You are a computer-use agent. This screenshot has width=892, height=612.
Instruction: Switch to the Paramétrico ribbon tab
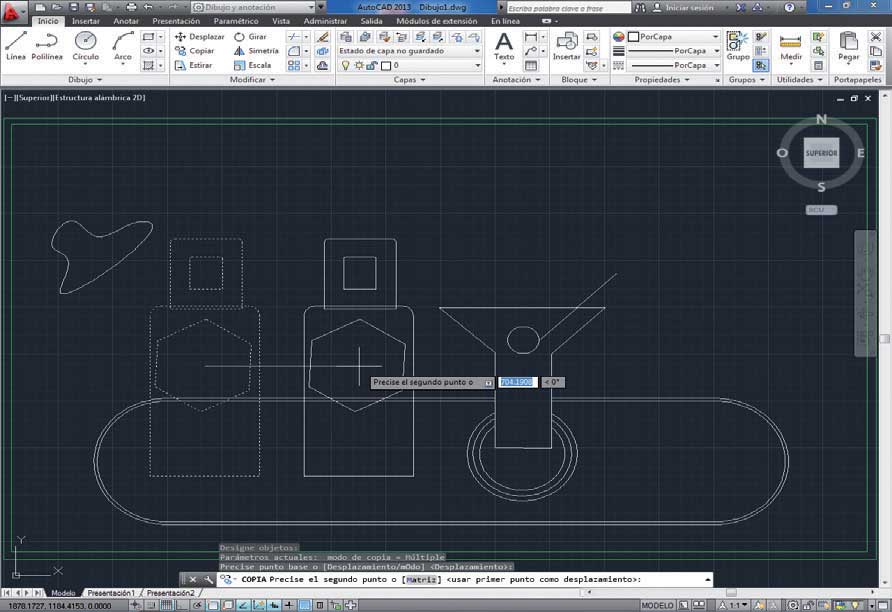pyautogui.click(x=235, y=21)
